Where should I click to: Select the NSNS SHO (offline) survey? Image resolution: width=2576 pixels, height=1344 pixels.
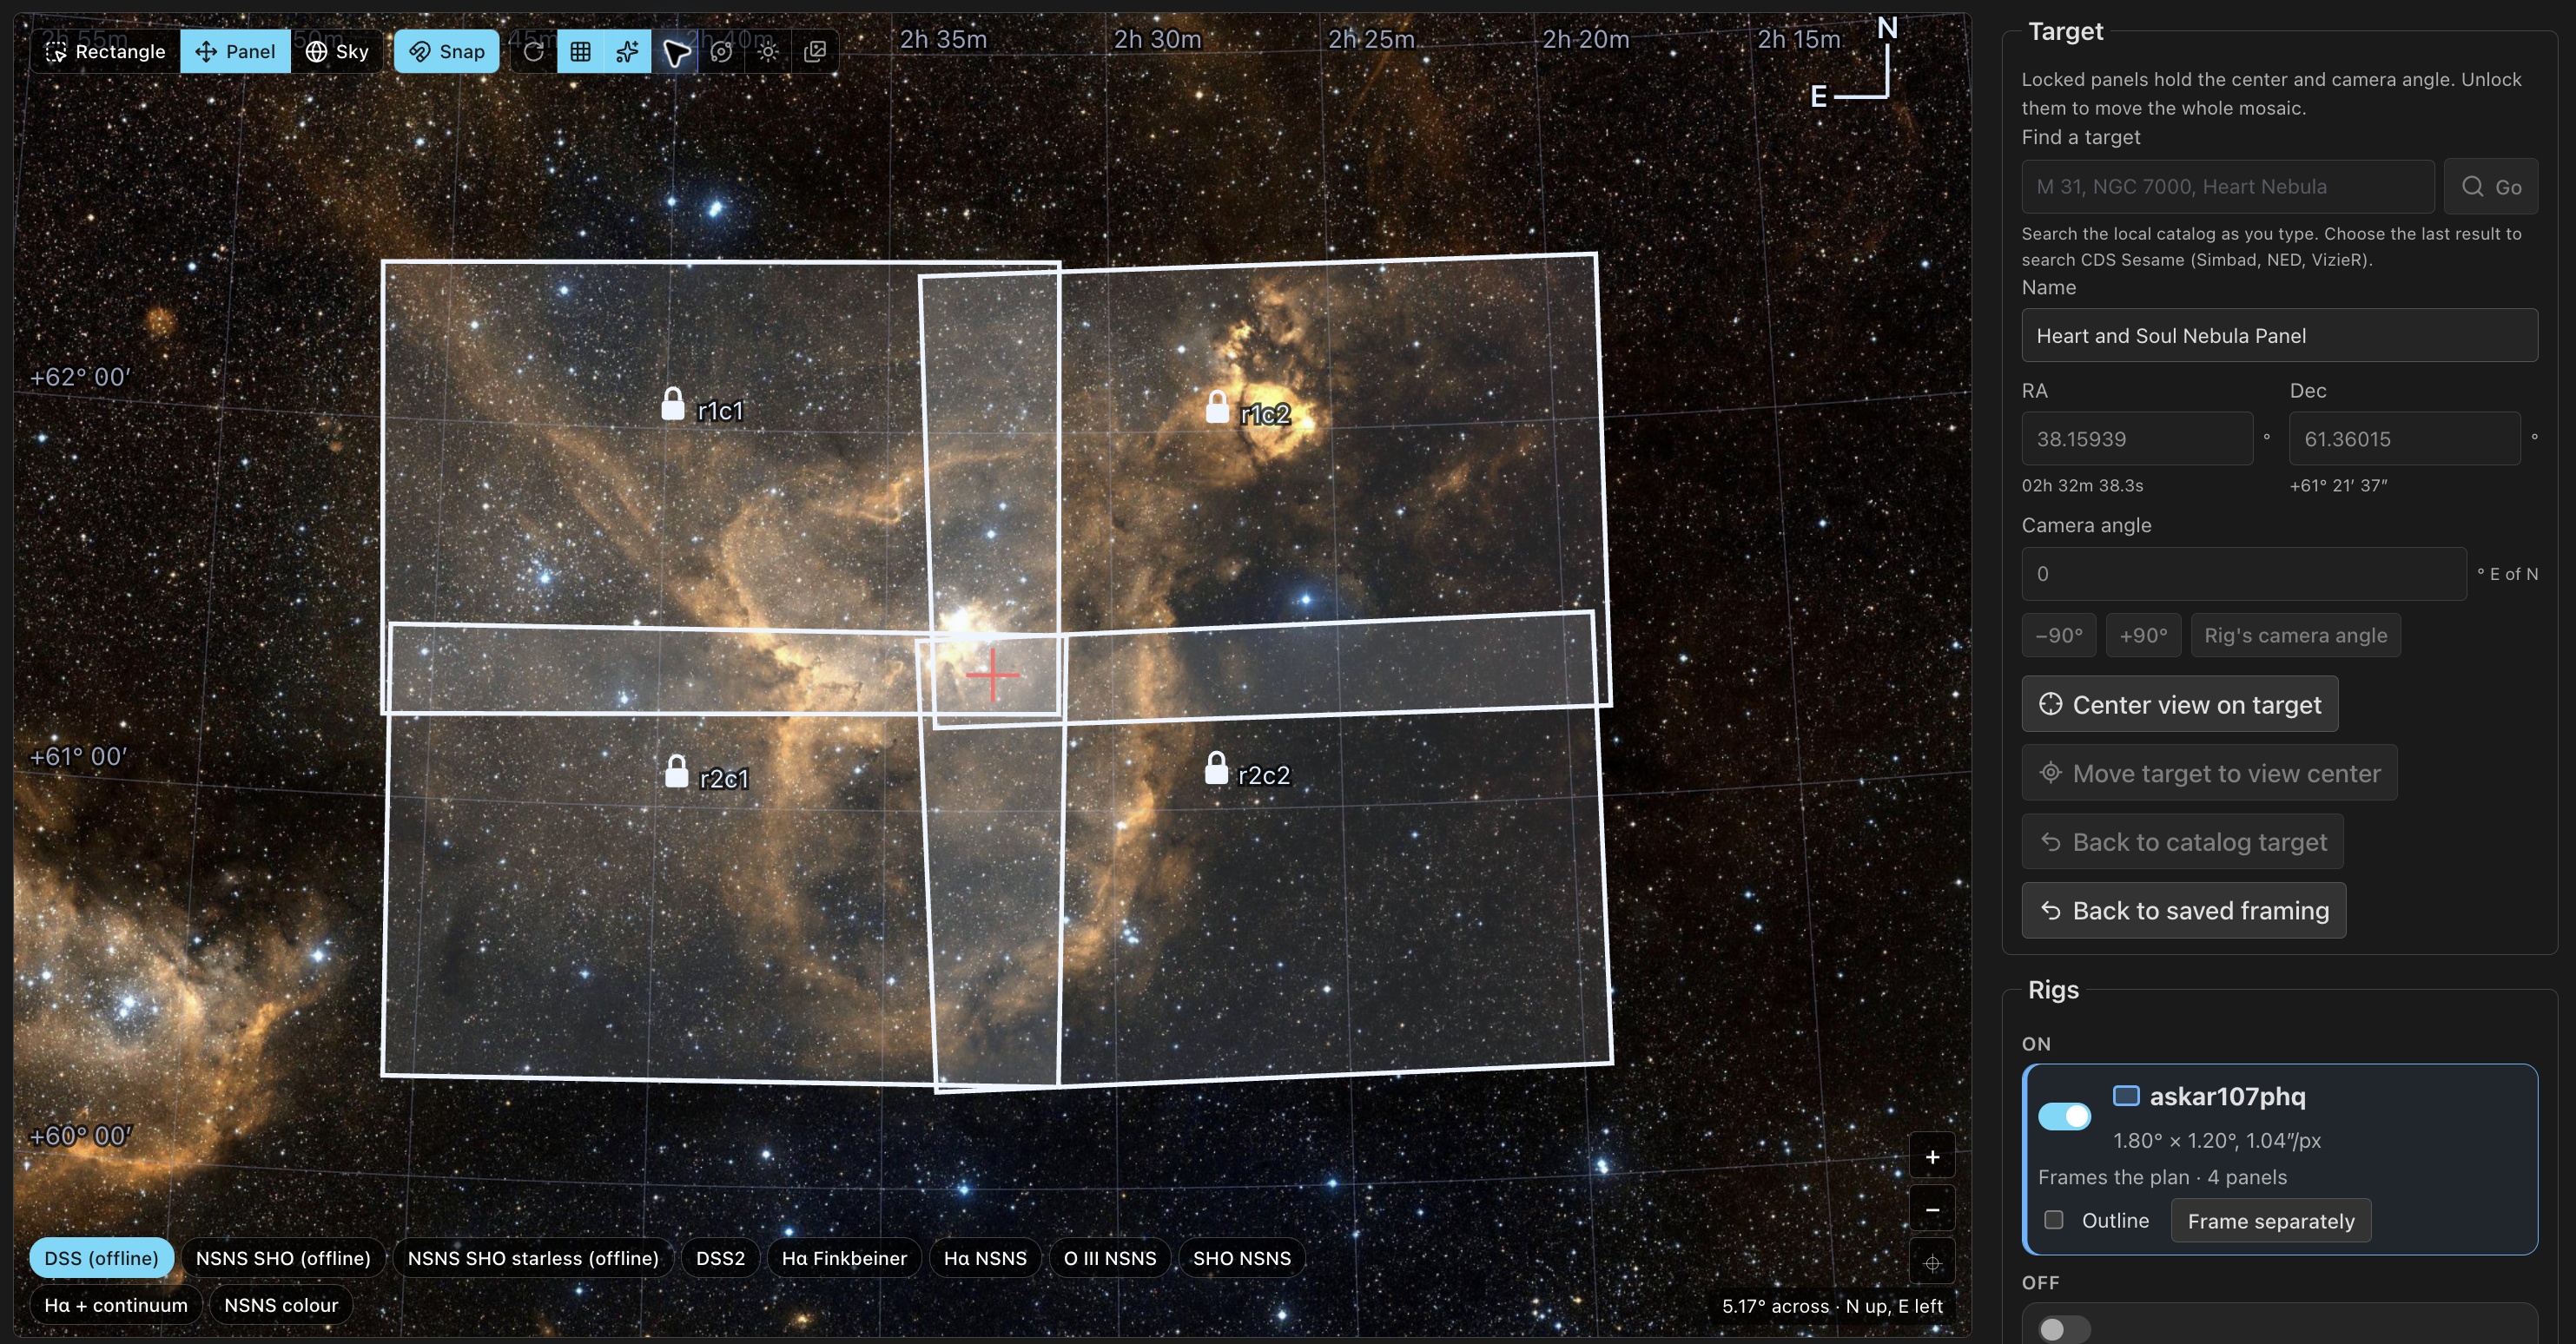tap(283, 1258)
